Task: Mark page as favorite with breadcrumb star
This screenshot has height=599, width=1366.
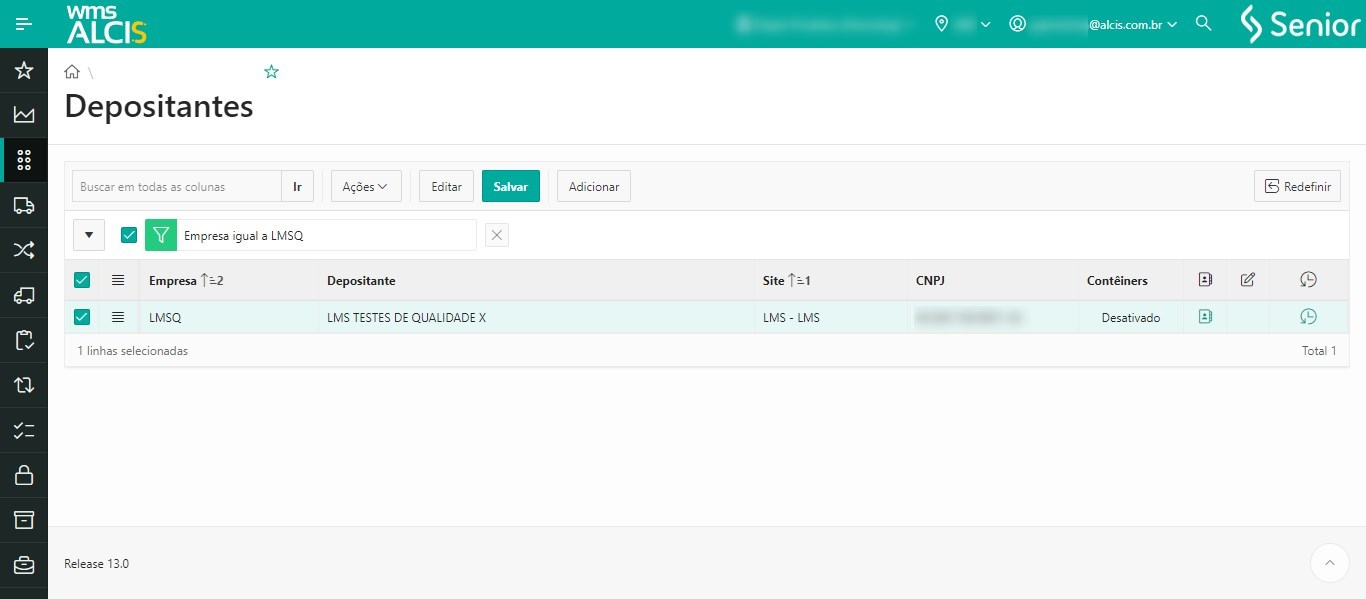Action: coord(271,72)
